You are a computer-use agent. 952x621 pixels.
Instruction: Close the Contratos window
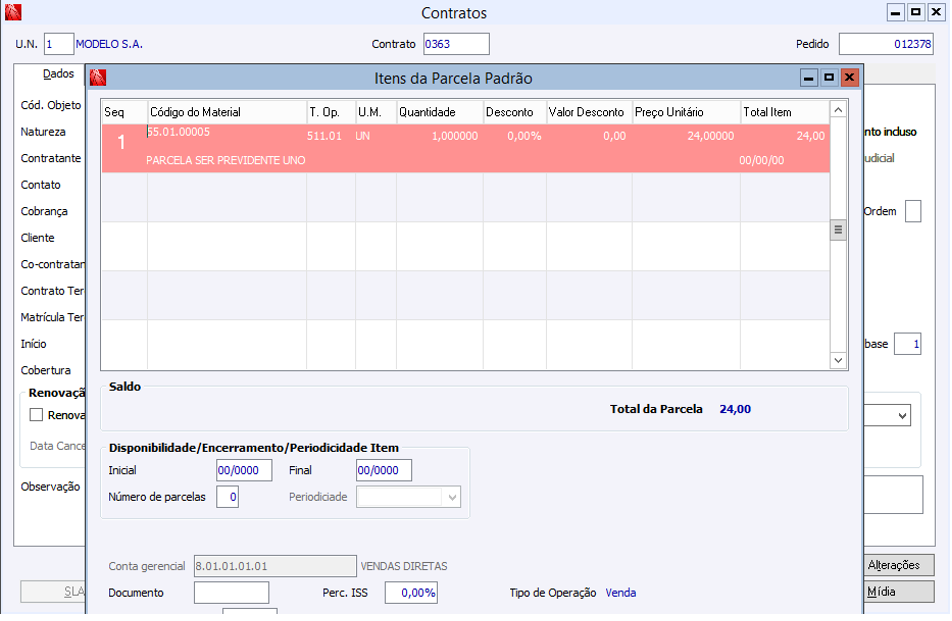coord(937,12)
